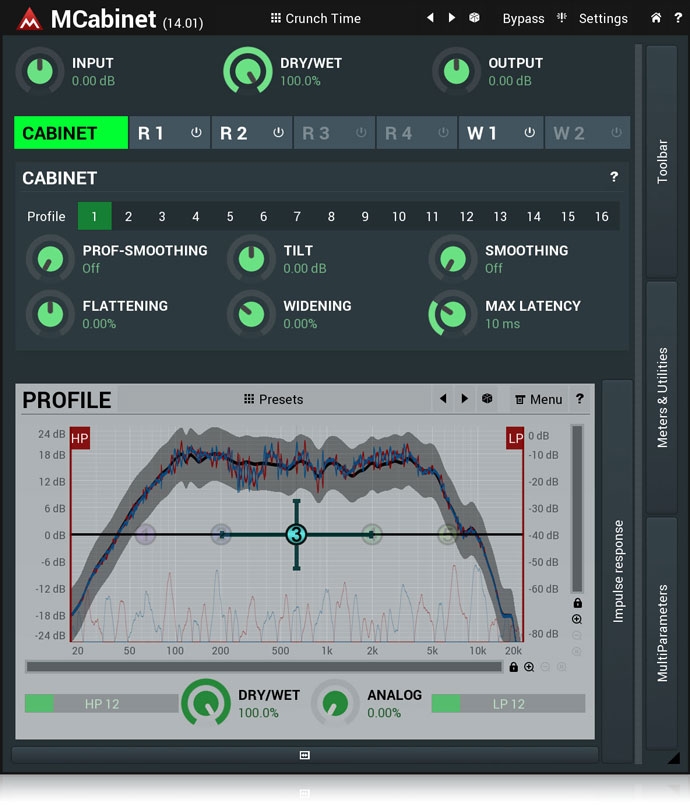Click the random preset dice icon in header

pos(474,18)
